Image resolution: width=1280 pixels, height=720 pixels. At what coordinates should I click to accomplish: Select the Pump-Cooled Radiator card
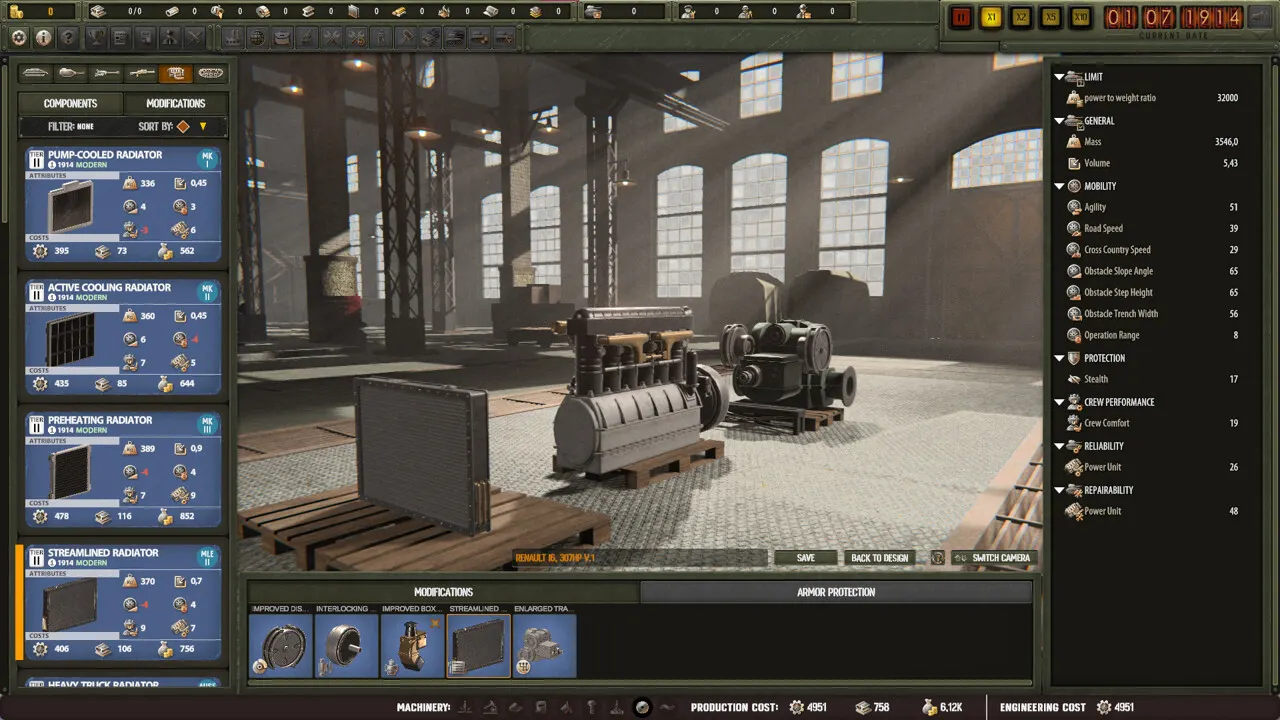tap(124, 204)
